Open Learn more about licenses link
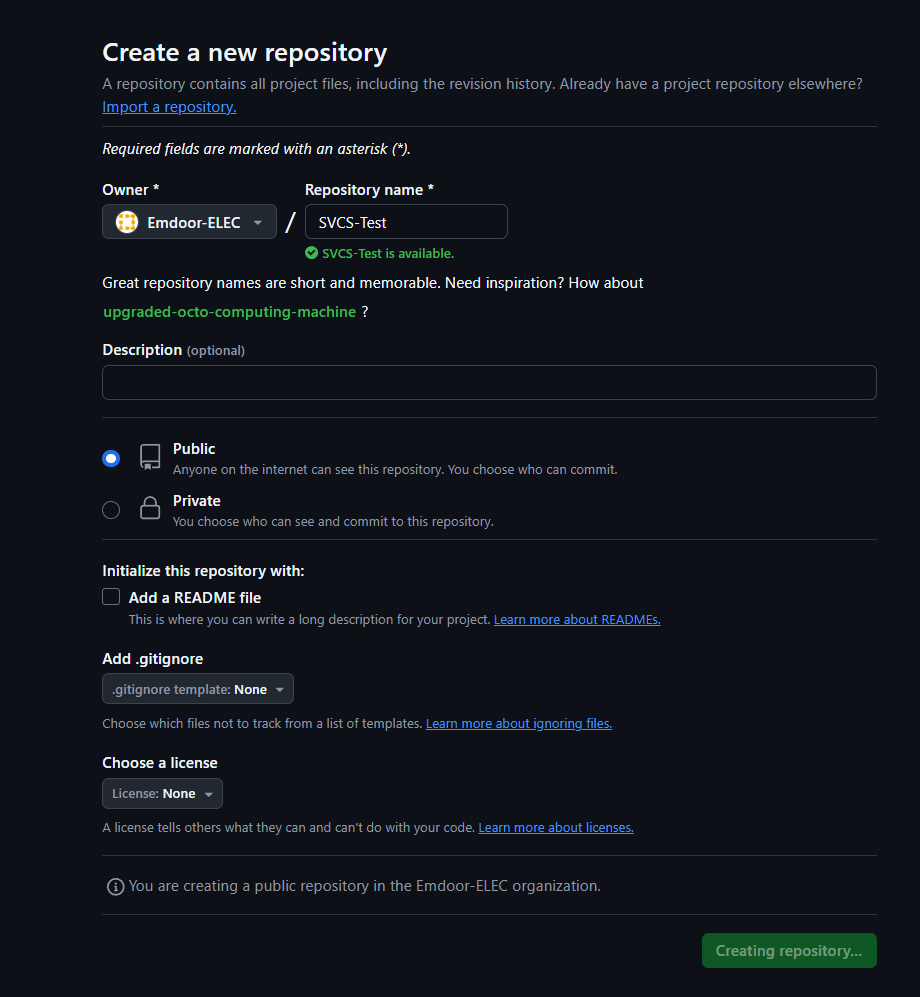920x997 pixels. (556, 828)
